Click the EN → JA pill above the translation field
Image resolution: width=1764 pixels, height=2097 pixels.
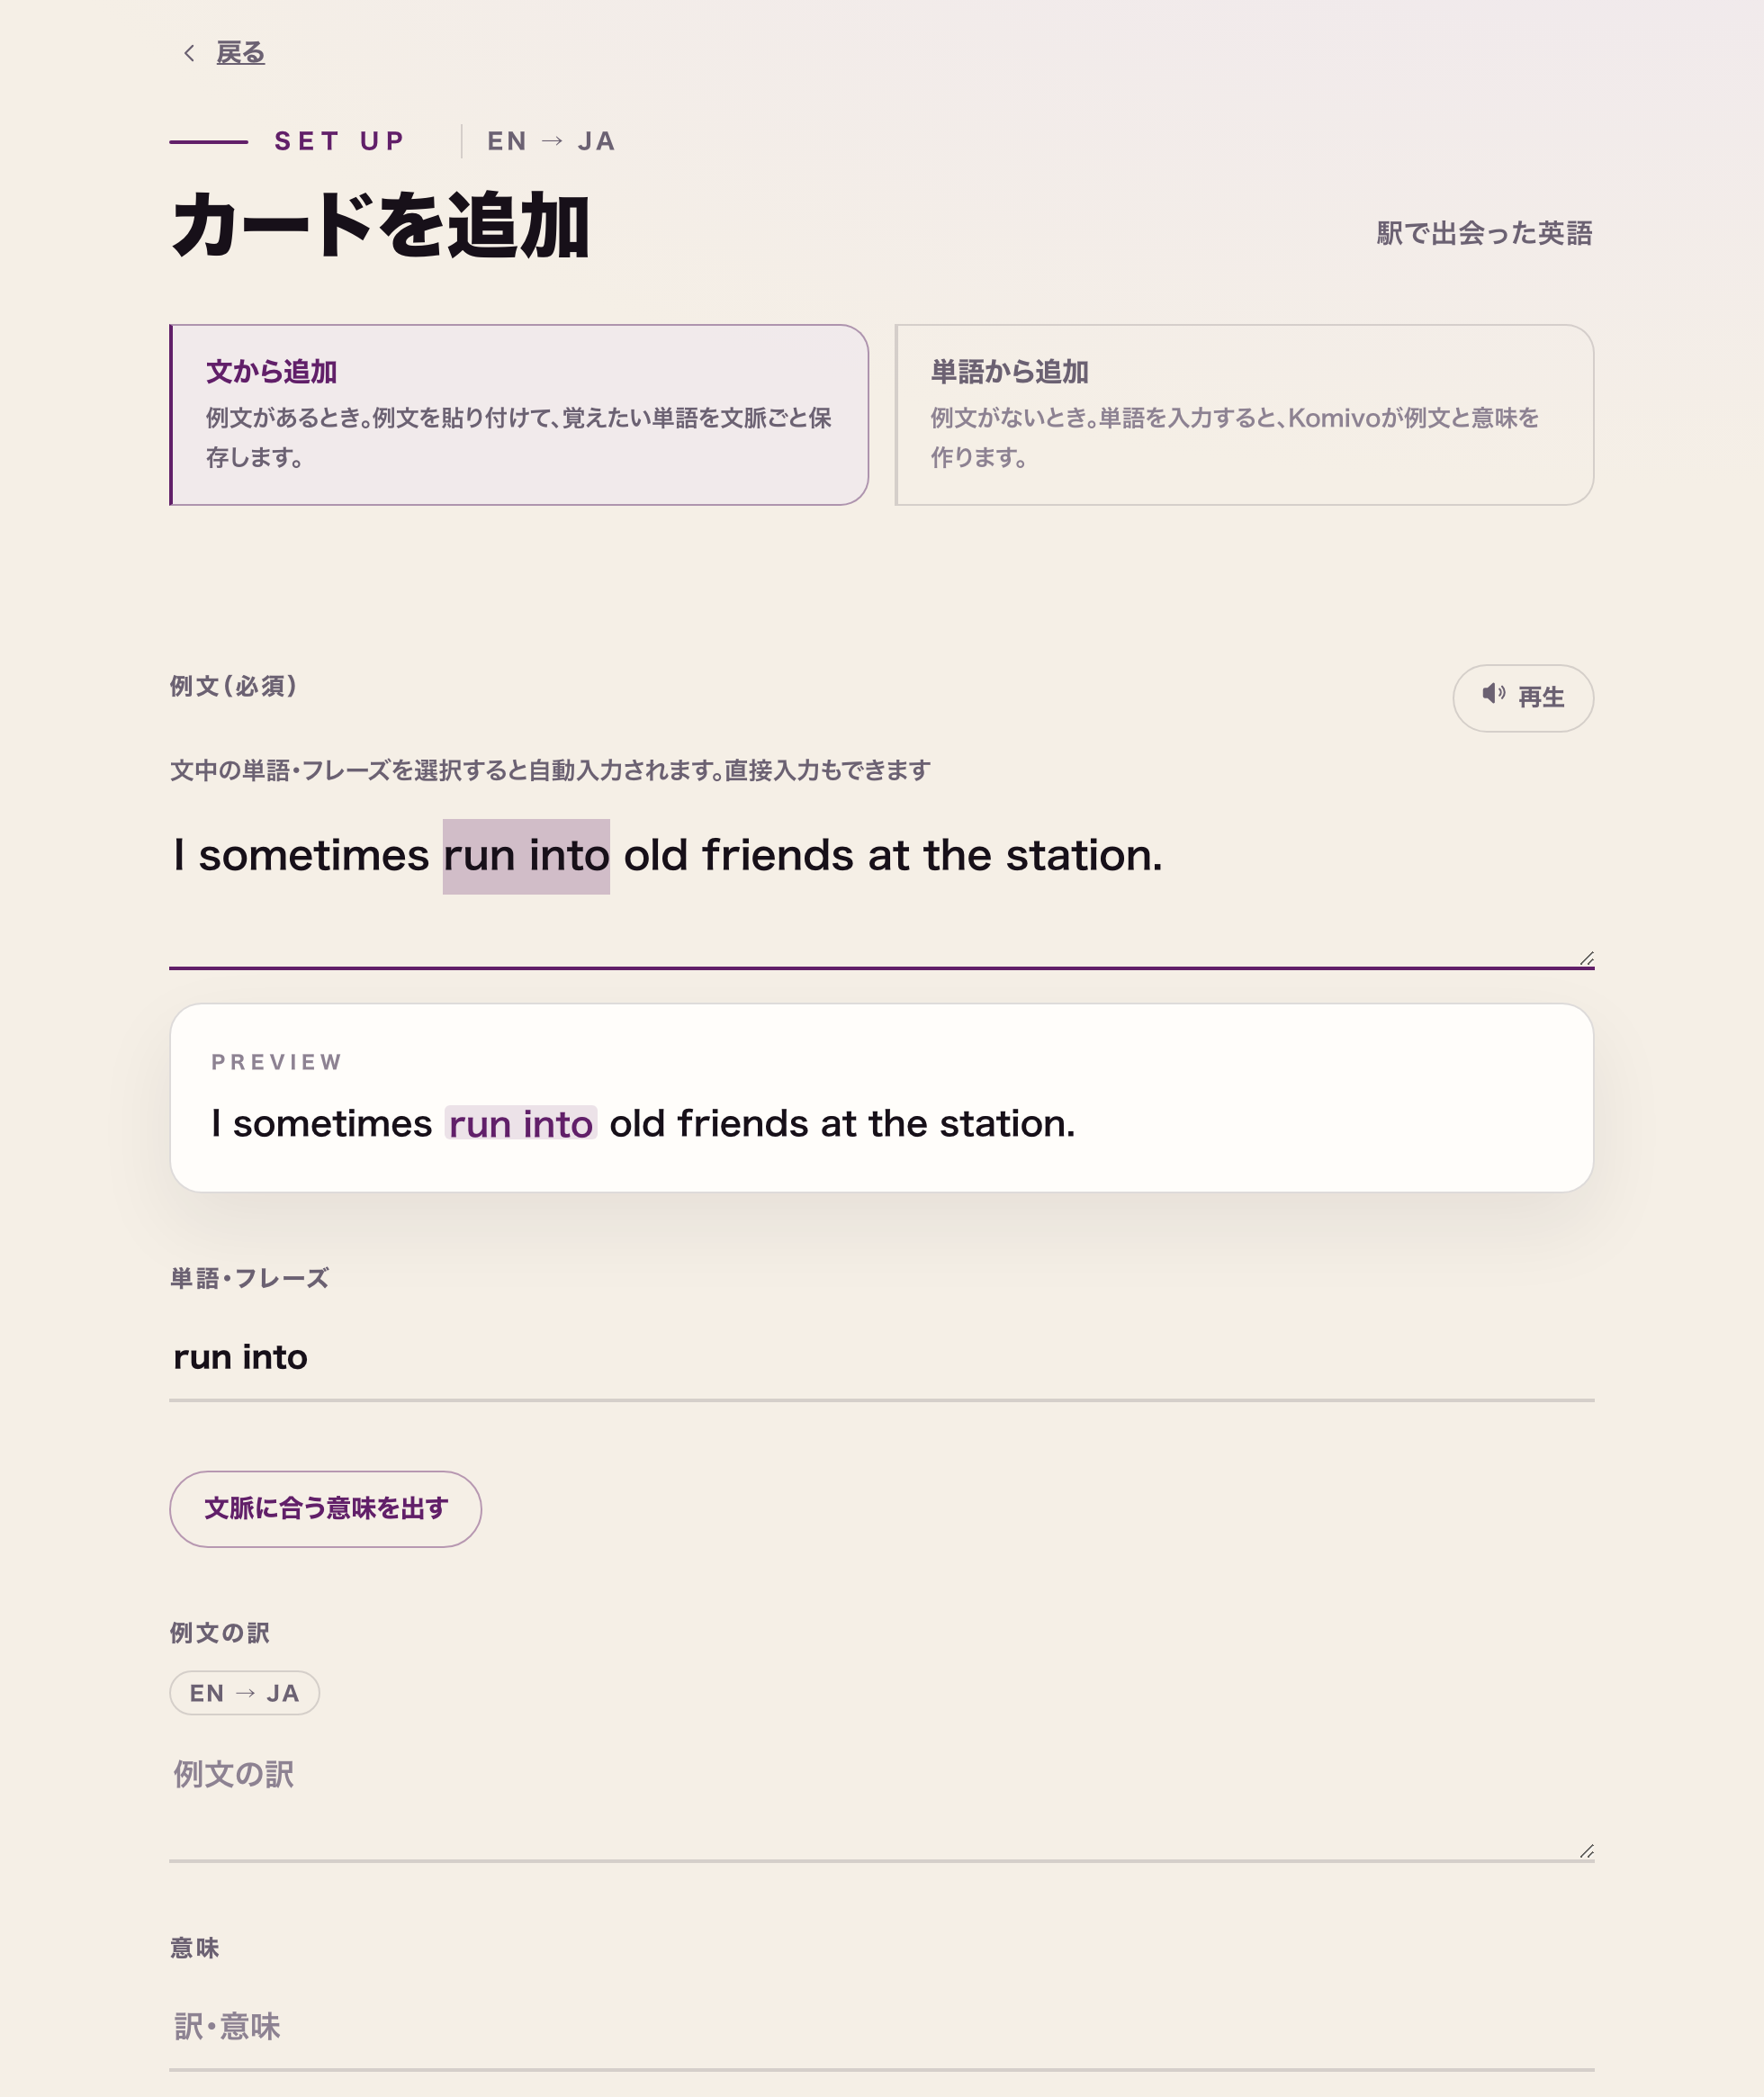point(244,1693)
